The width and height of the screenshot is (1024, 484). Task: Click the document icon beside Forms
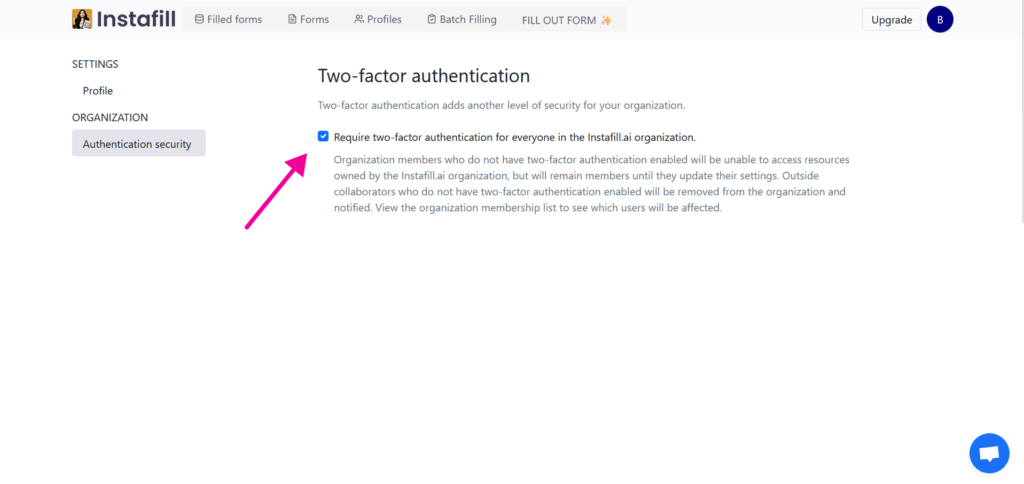293,20
